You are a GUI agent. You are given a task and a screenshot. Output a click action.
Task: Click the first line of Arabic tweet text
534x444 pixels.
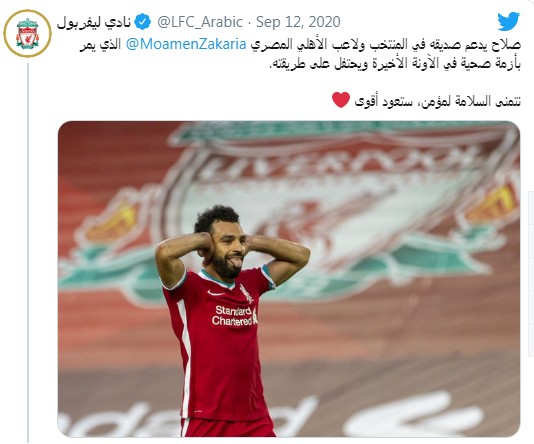pos(300,44)
